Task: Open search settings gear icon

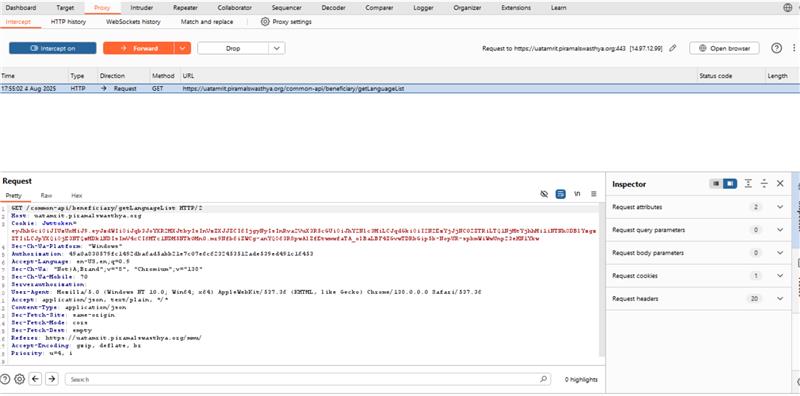Action: click(19, 379)
